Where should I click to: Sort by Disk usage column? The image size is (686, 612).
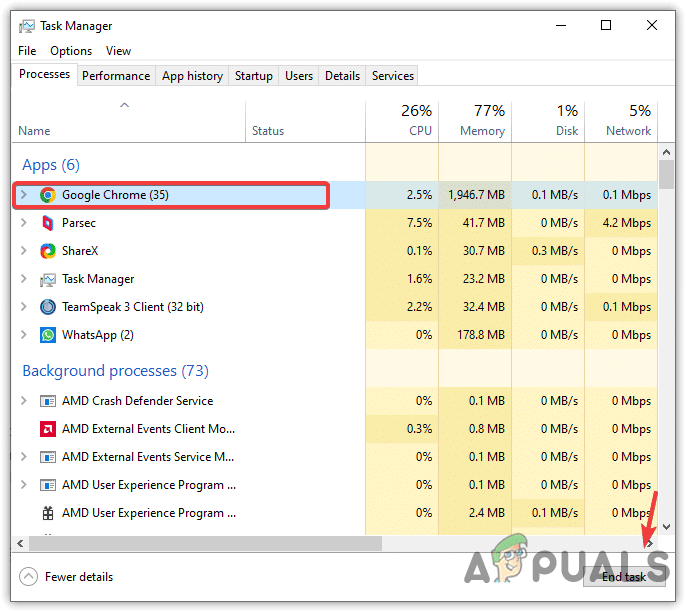[x=548, y=122]
